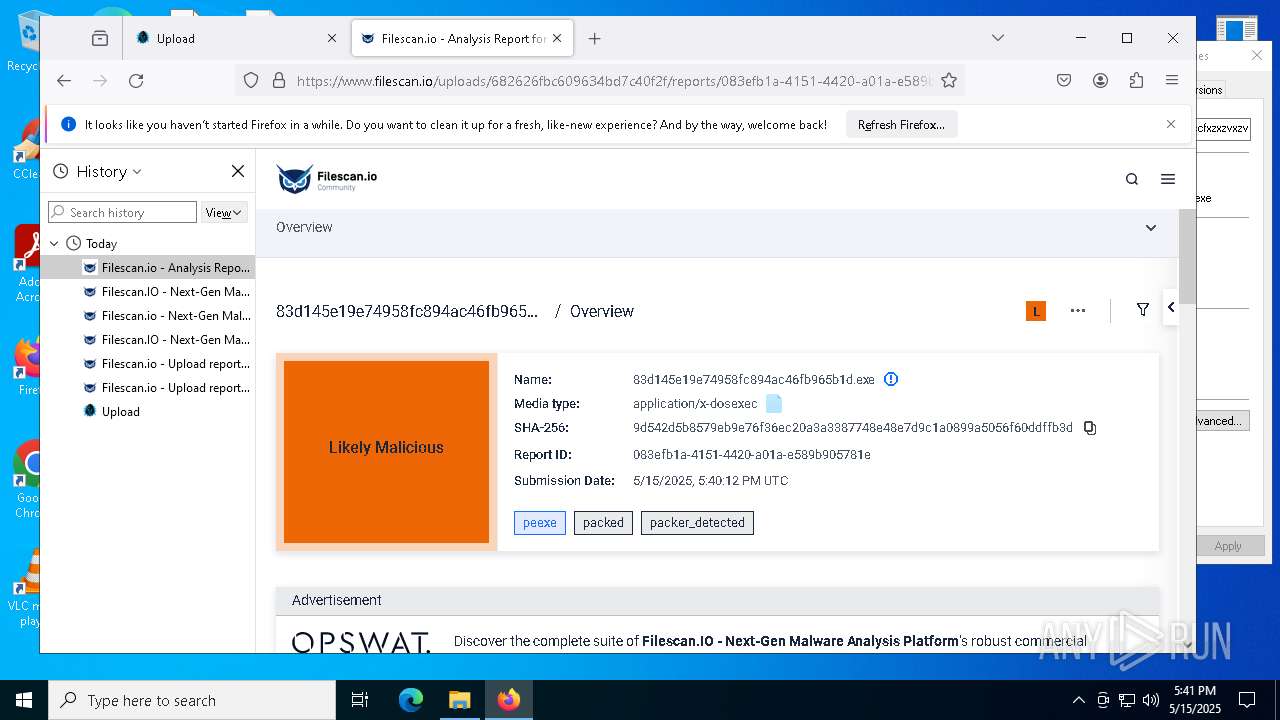Collapse the right-side panel arrow
Screen dimensions: 1280x720
tap(1171, 308)
